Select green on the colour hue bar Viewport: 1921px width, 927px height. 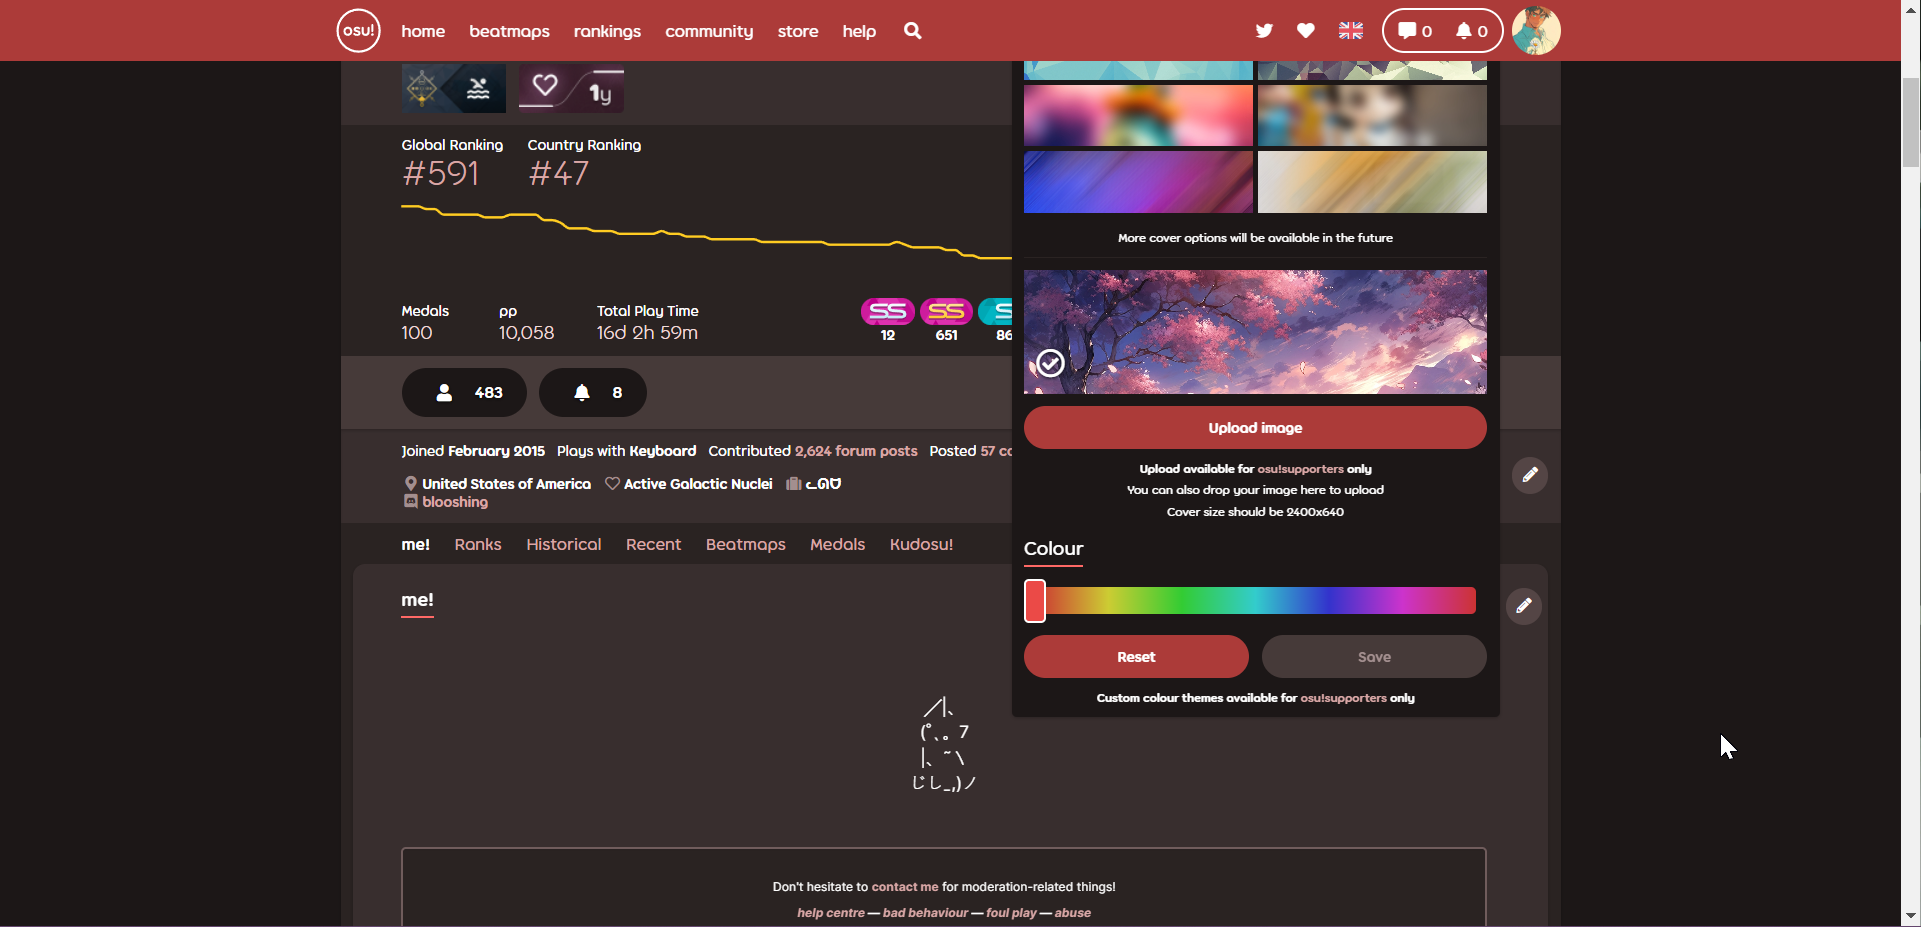click(1185, 601)
